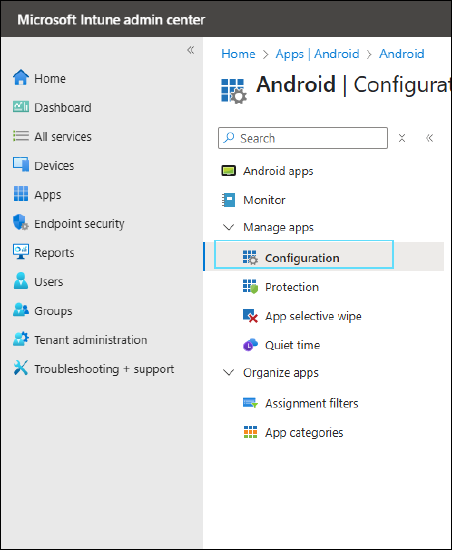Open Apps | Android breadcrumb link
The height and width of the screenshot is (550, 452).
click(317, 54)
